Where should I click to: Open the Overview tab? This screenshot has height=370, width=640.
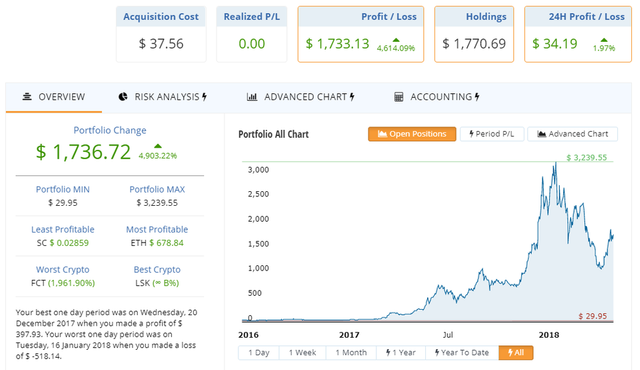point(53,97)
